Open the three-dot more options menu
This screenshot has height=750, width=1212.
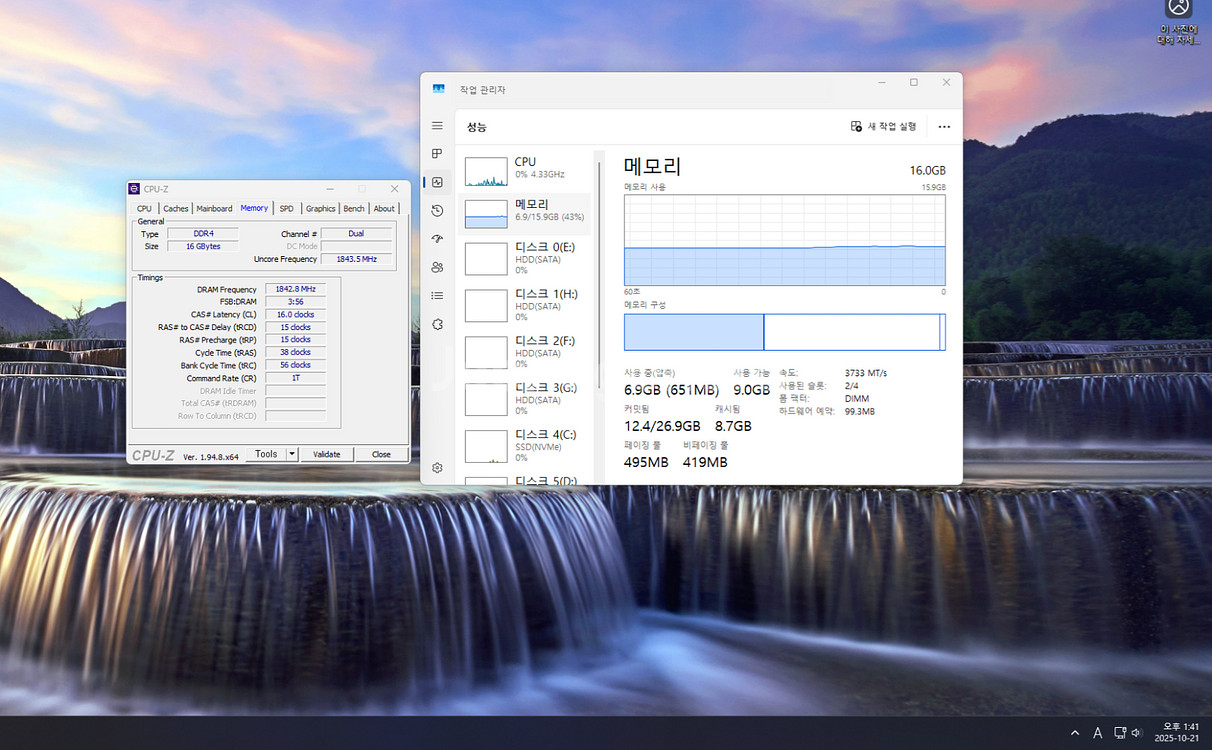944,127
